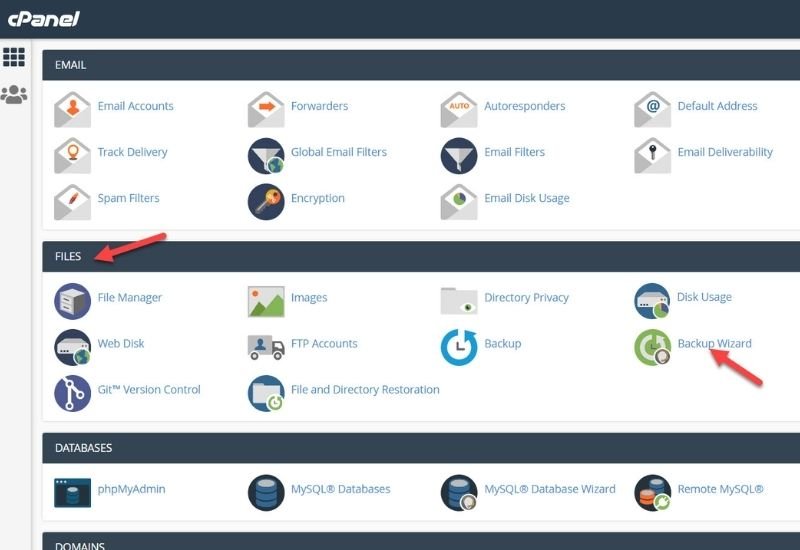Click the cPanel logo

coord(43,19)
